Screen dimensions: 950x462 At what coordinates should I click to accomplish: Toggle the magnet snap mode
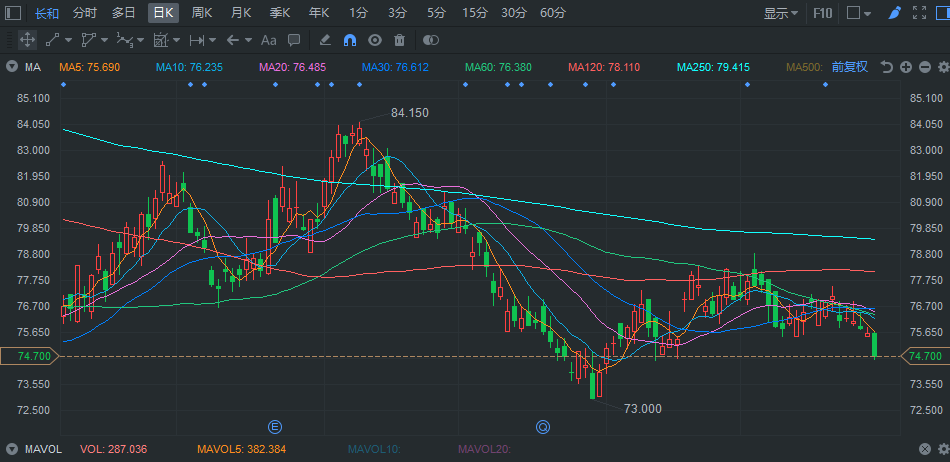pyautogui.click(x=350, y=40)
